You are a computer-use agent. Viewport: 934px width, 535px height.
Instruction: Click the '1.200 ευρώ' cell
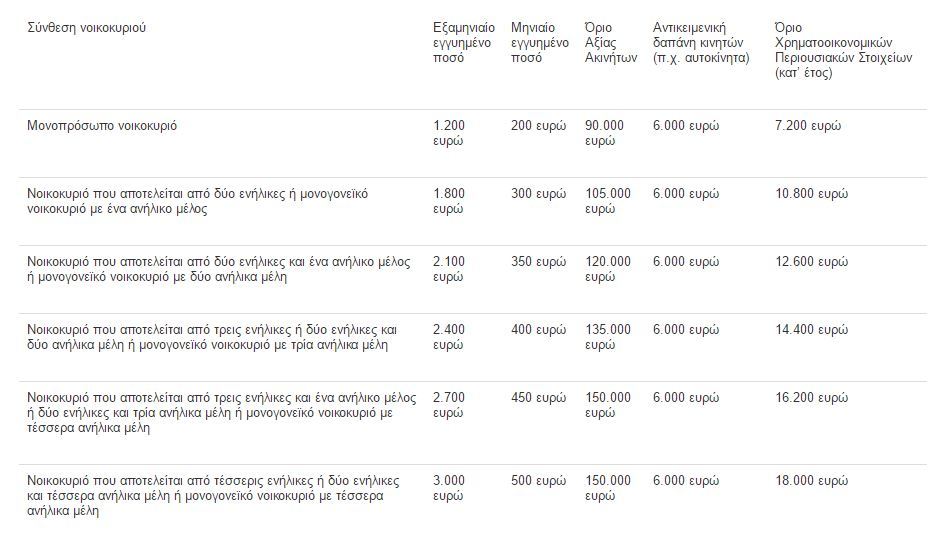coord(449,133)
